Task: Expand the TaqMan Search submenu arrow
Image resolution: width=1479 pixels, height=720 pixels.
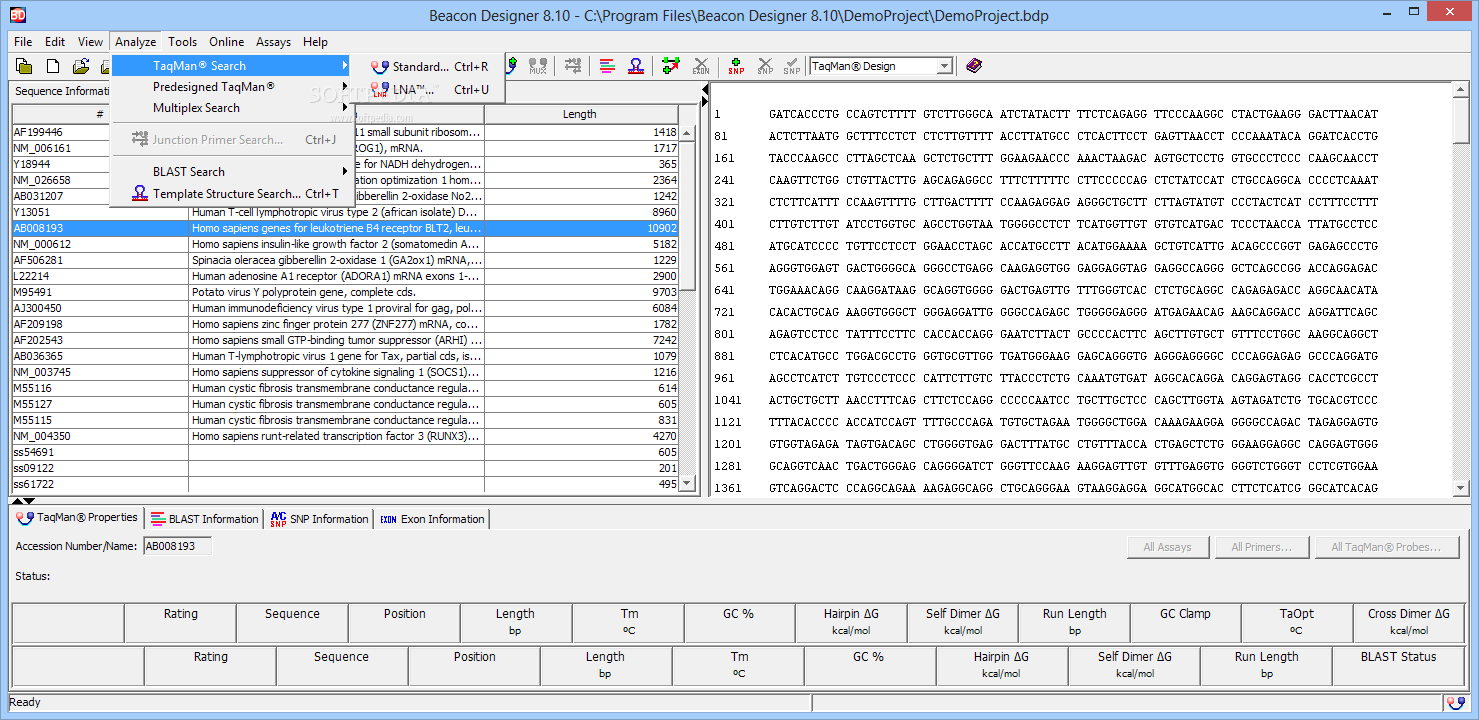Action: (x=345, y=66)
